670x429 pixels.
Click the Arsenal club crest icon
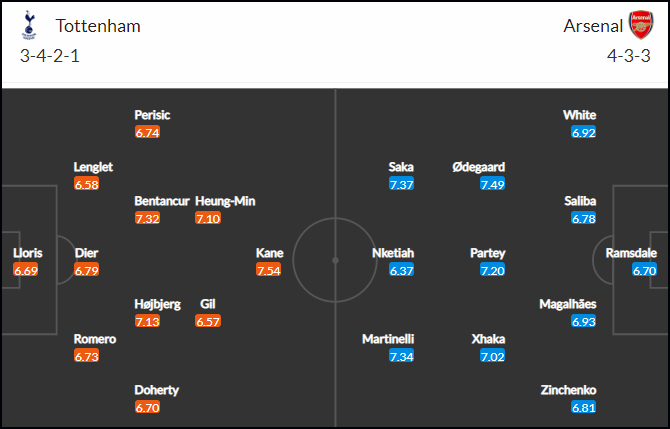(641, 25)
